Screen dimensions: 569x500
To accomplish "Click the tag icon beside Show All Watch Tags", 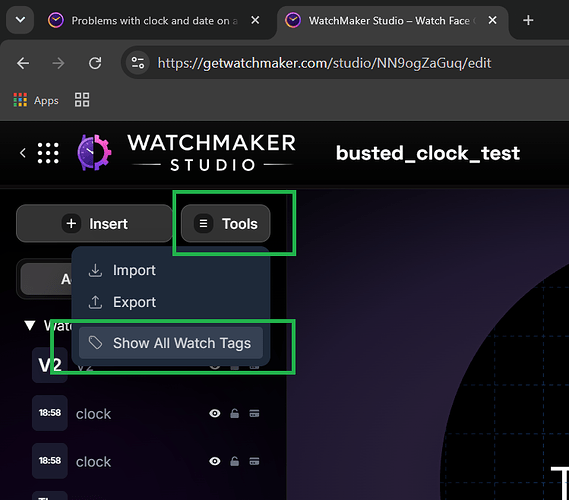I will tap(95, 343).
